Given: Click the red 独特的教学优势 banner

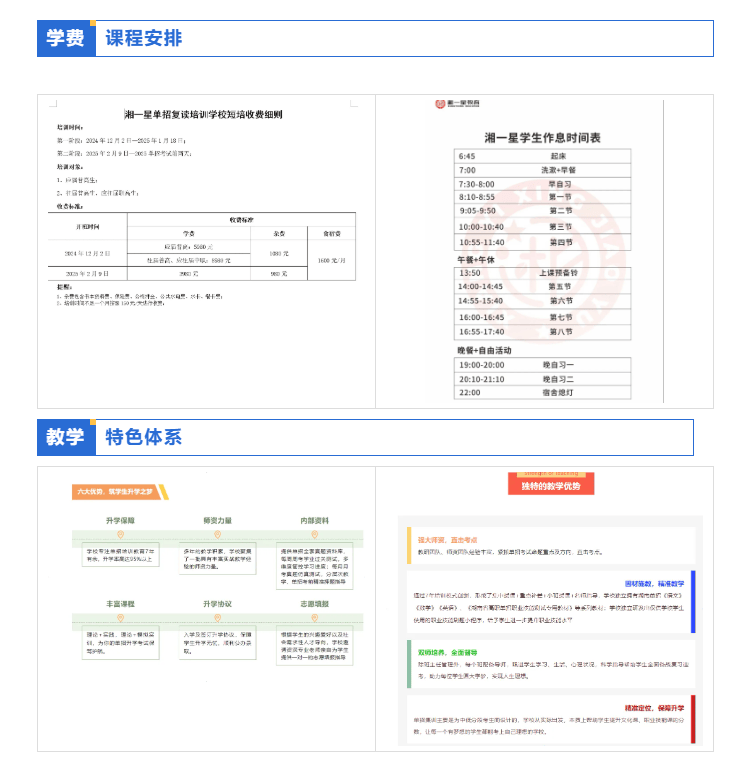Looking at the screenshot, I should [x=551, y=484].
